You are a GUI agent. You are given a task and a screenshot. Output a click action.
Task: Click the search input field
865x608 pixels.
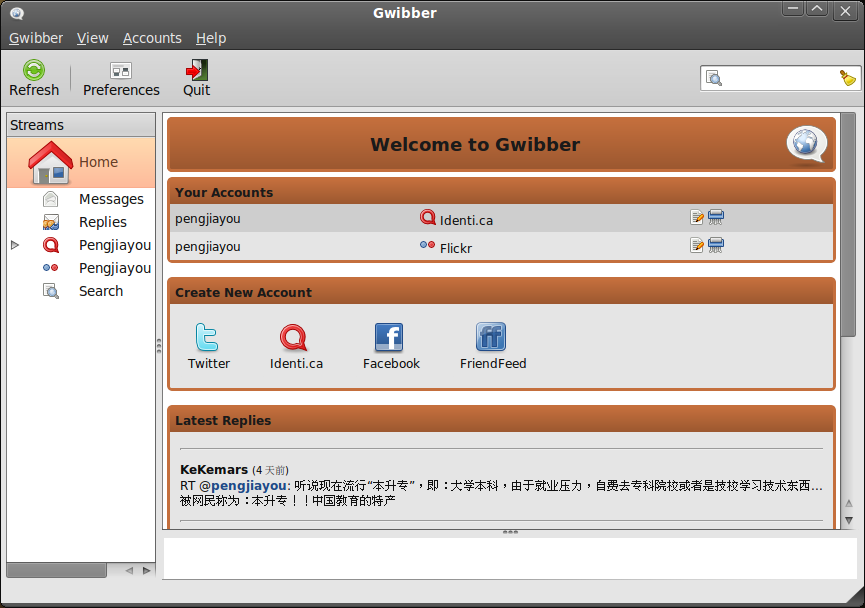pyautogui.click(x=780, y=78)
